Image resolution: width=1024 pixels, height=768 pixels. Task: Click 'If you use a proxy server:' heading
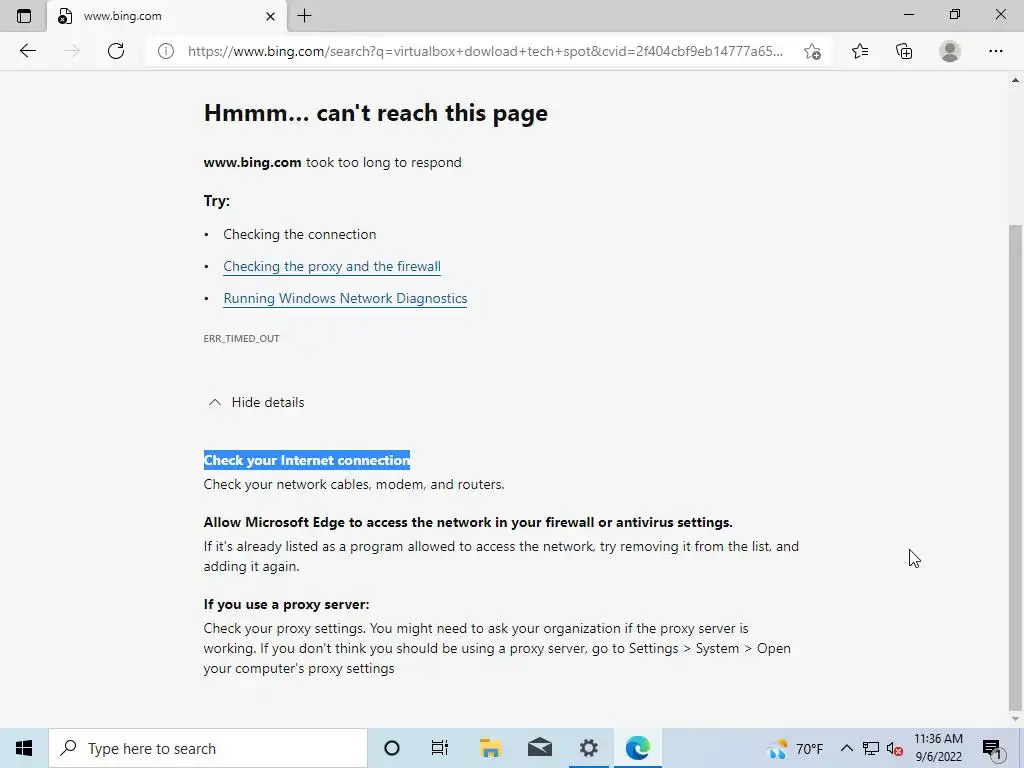pos(286,605)
